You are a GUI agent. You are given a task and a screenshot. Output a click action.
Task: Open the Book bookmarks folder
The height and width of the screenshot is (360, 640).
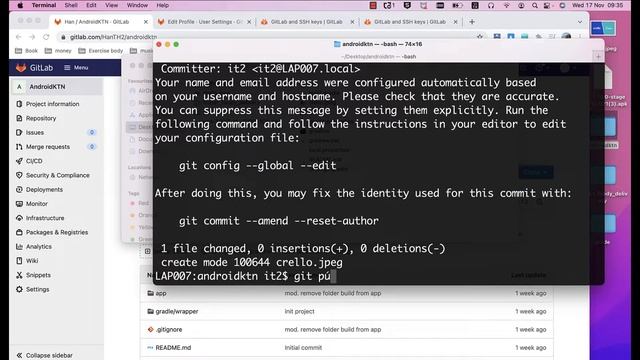27,51
